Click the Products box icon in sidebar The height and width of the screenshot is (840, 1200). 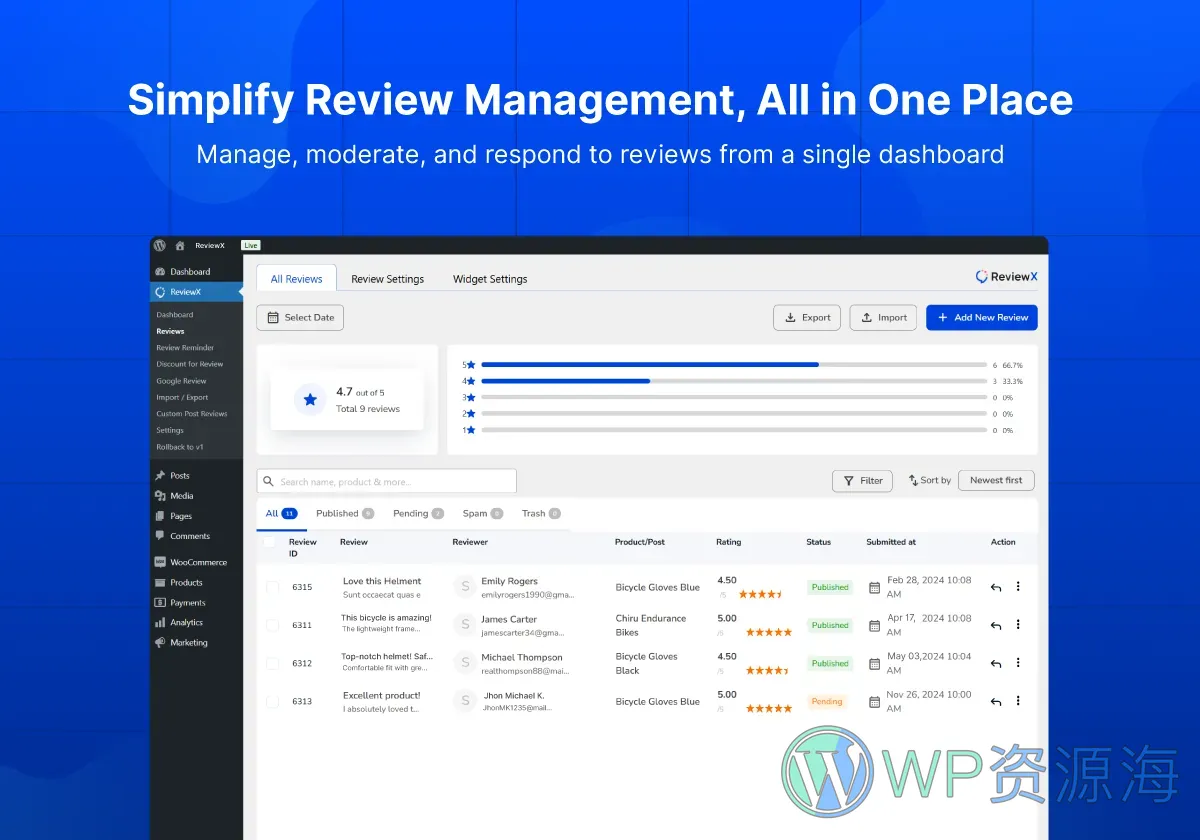click(160, 582)
